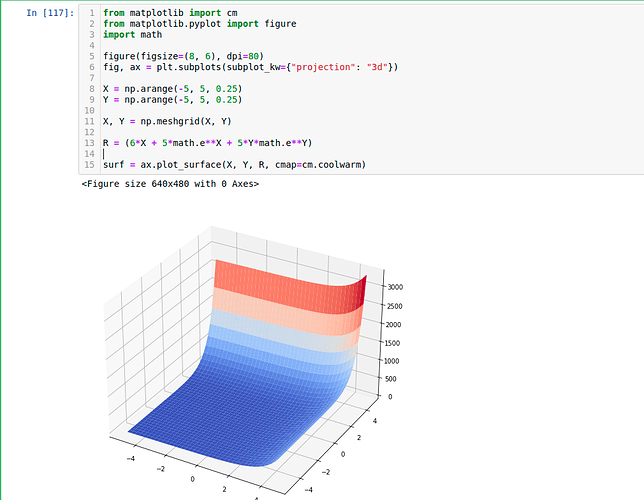Place cursor in empty line 14 of code

(x=200, y=153)
